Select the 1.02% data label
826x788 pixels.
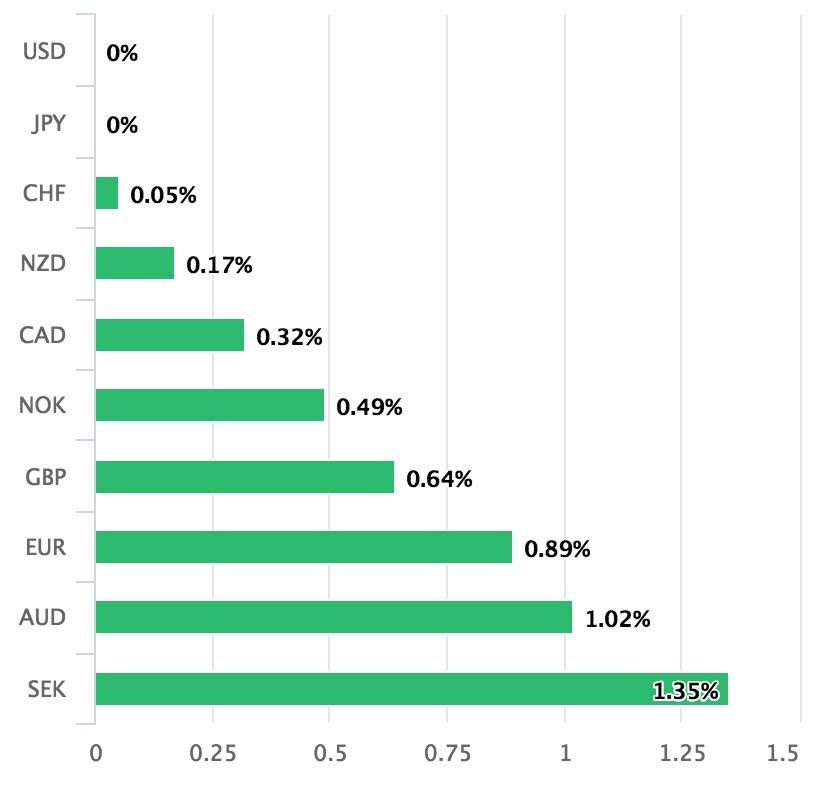coord(618,620)
